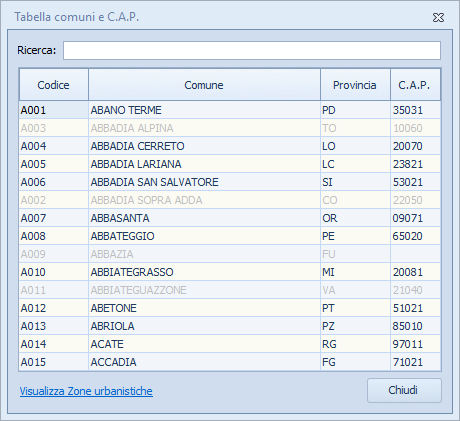The image size is (460, 421).
Task: Open Visualizza Zone urbanistiche link
Action: [86, 391]
